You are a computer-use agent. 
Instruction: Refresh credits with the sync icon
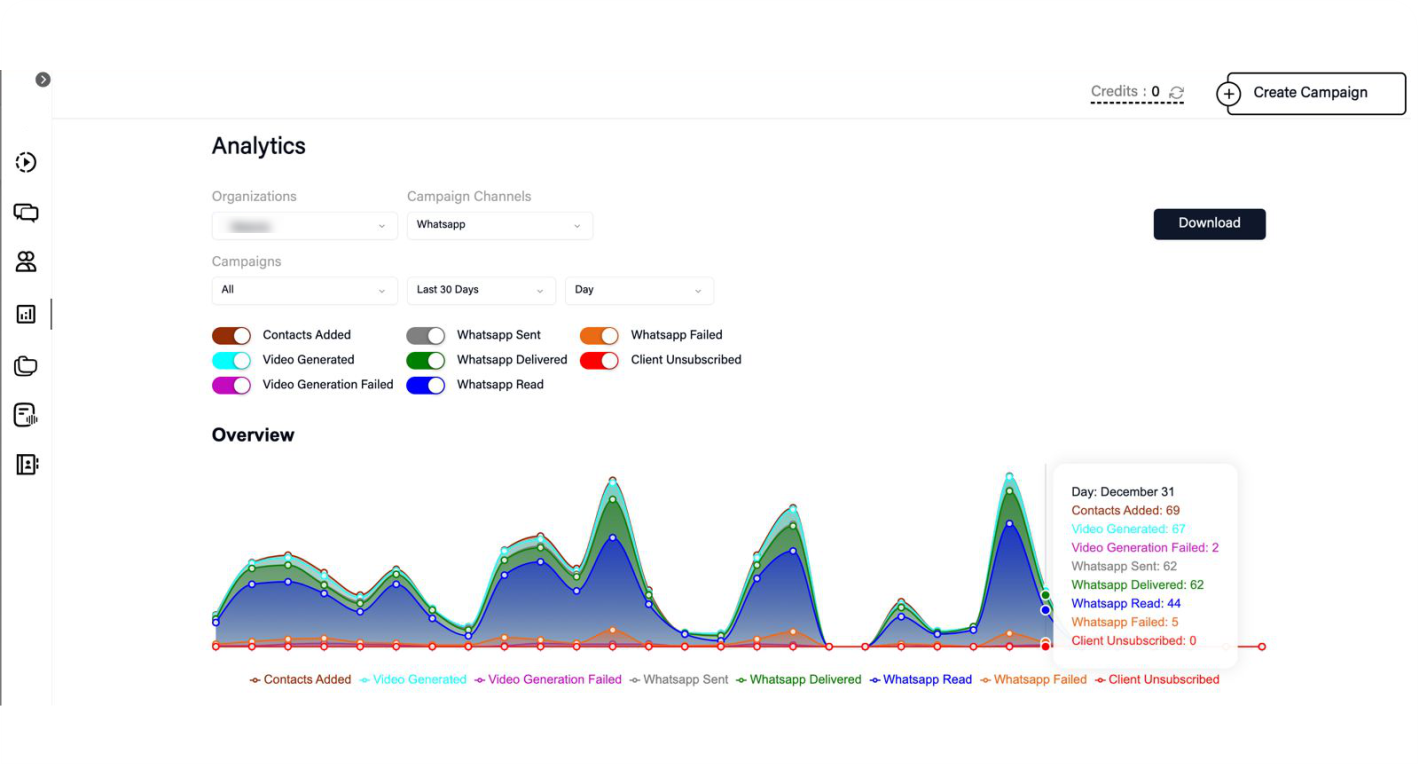click(1177, 93)
